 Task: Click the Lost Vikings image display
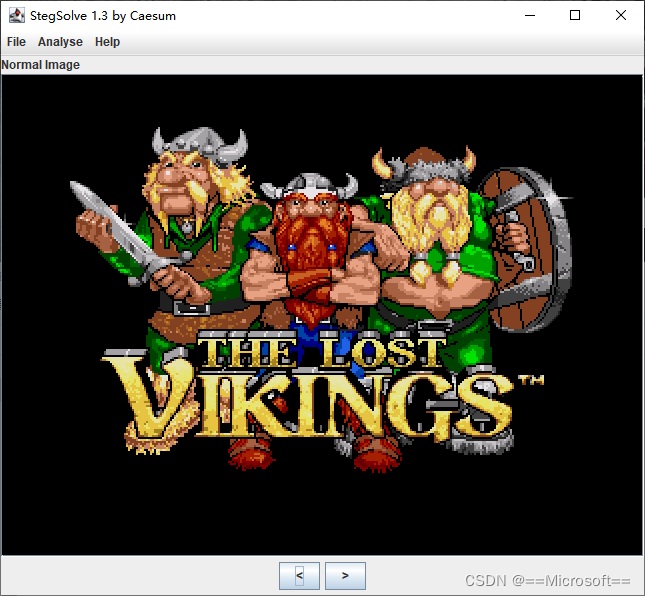click(322, 315)
